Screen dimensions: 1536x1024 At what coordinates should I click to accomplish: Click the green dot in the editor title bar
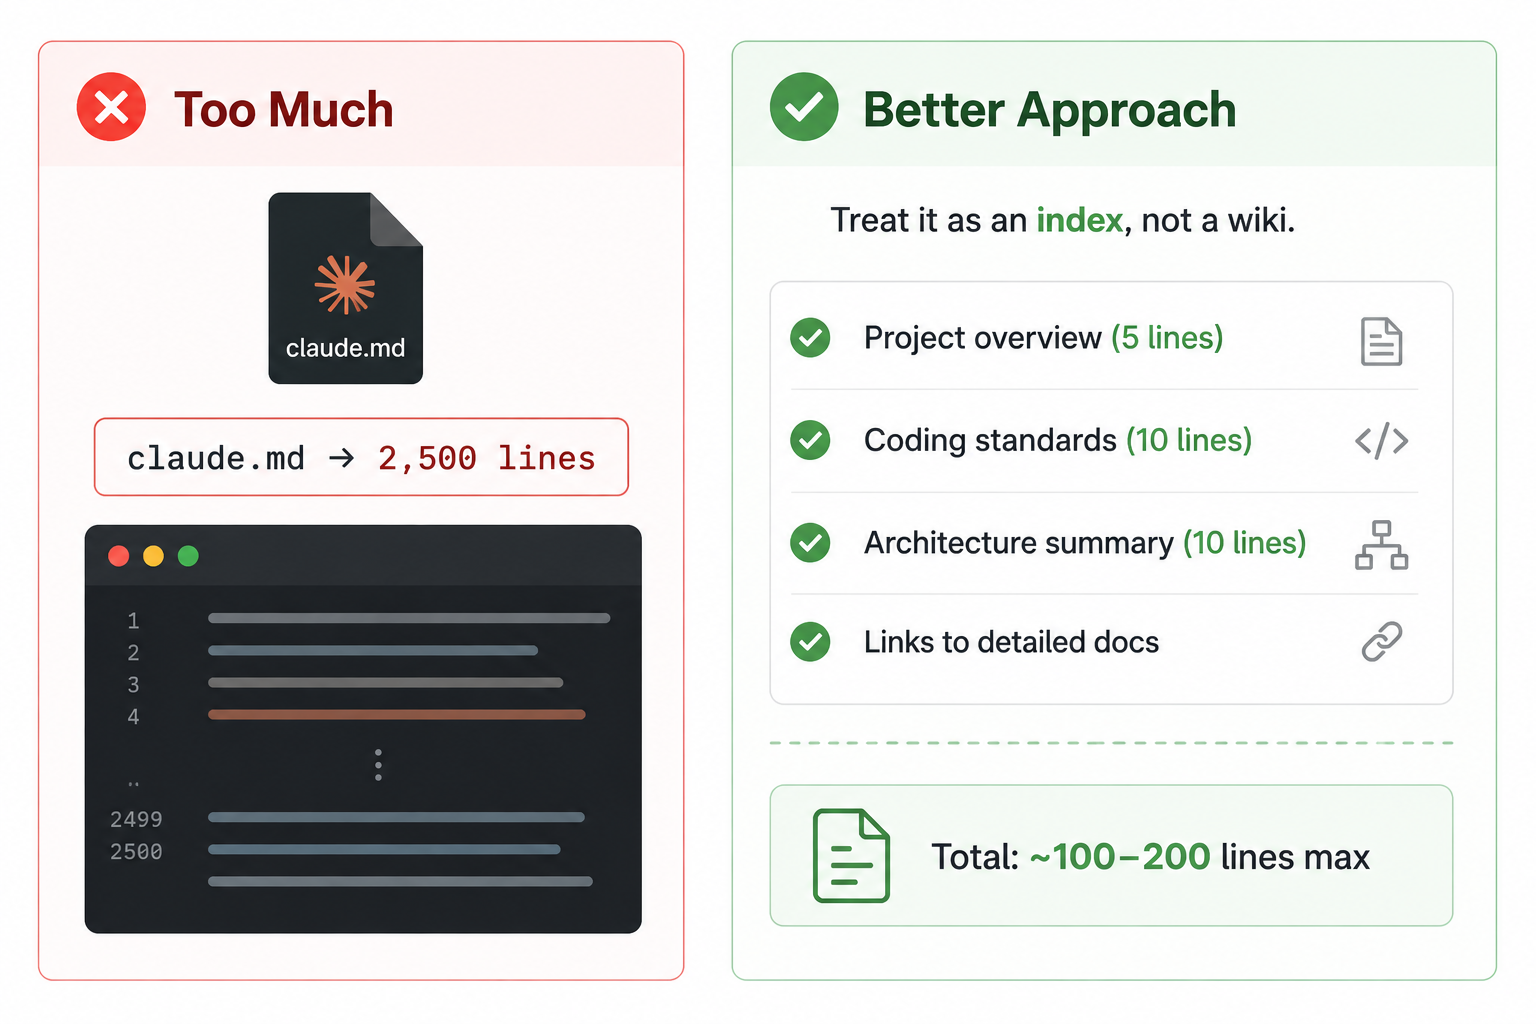click(188, 556)
